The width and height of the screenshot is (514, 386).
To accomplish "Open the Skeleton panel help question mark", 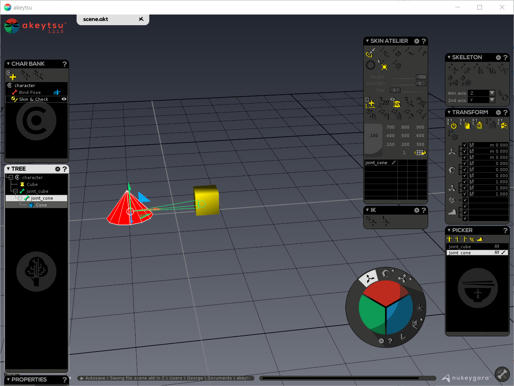I will 505,57.
